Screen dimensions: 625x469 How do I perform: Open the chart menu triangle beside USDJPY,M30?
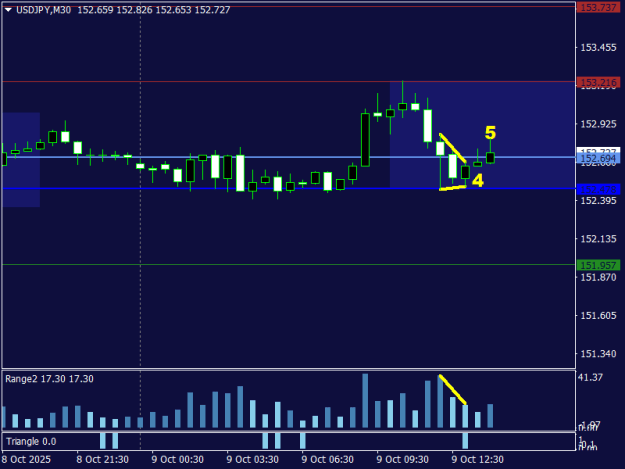(x=8, y=10)
